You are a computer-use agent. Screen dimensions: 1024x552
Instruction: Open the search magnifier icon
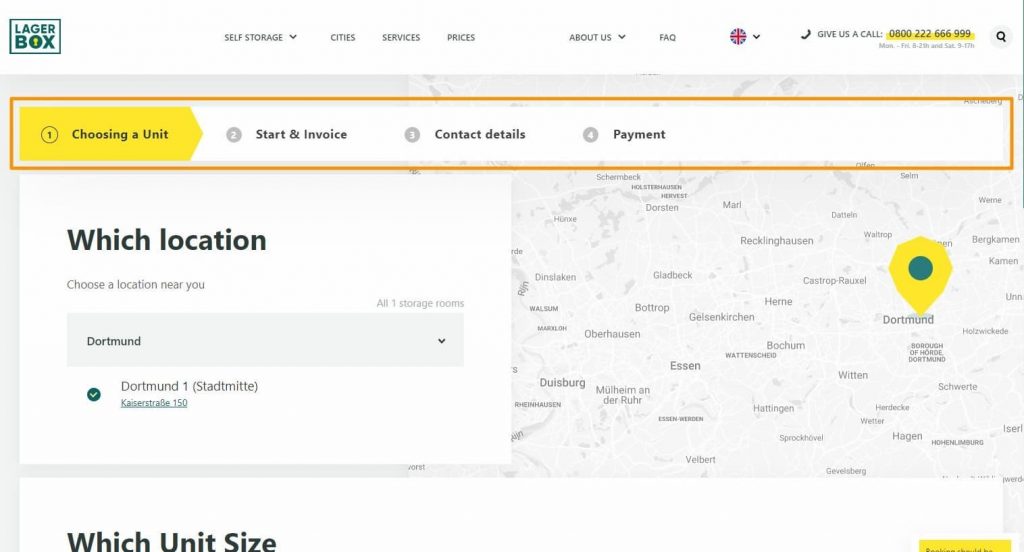coord(1000,37)
